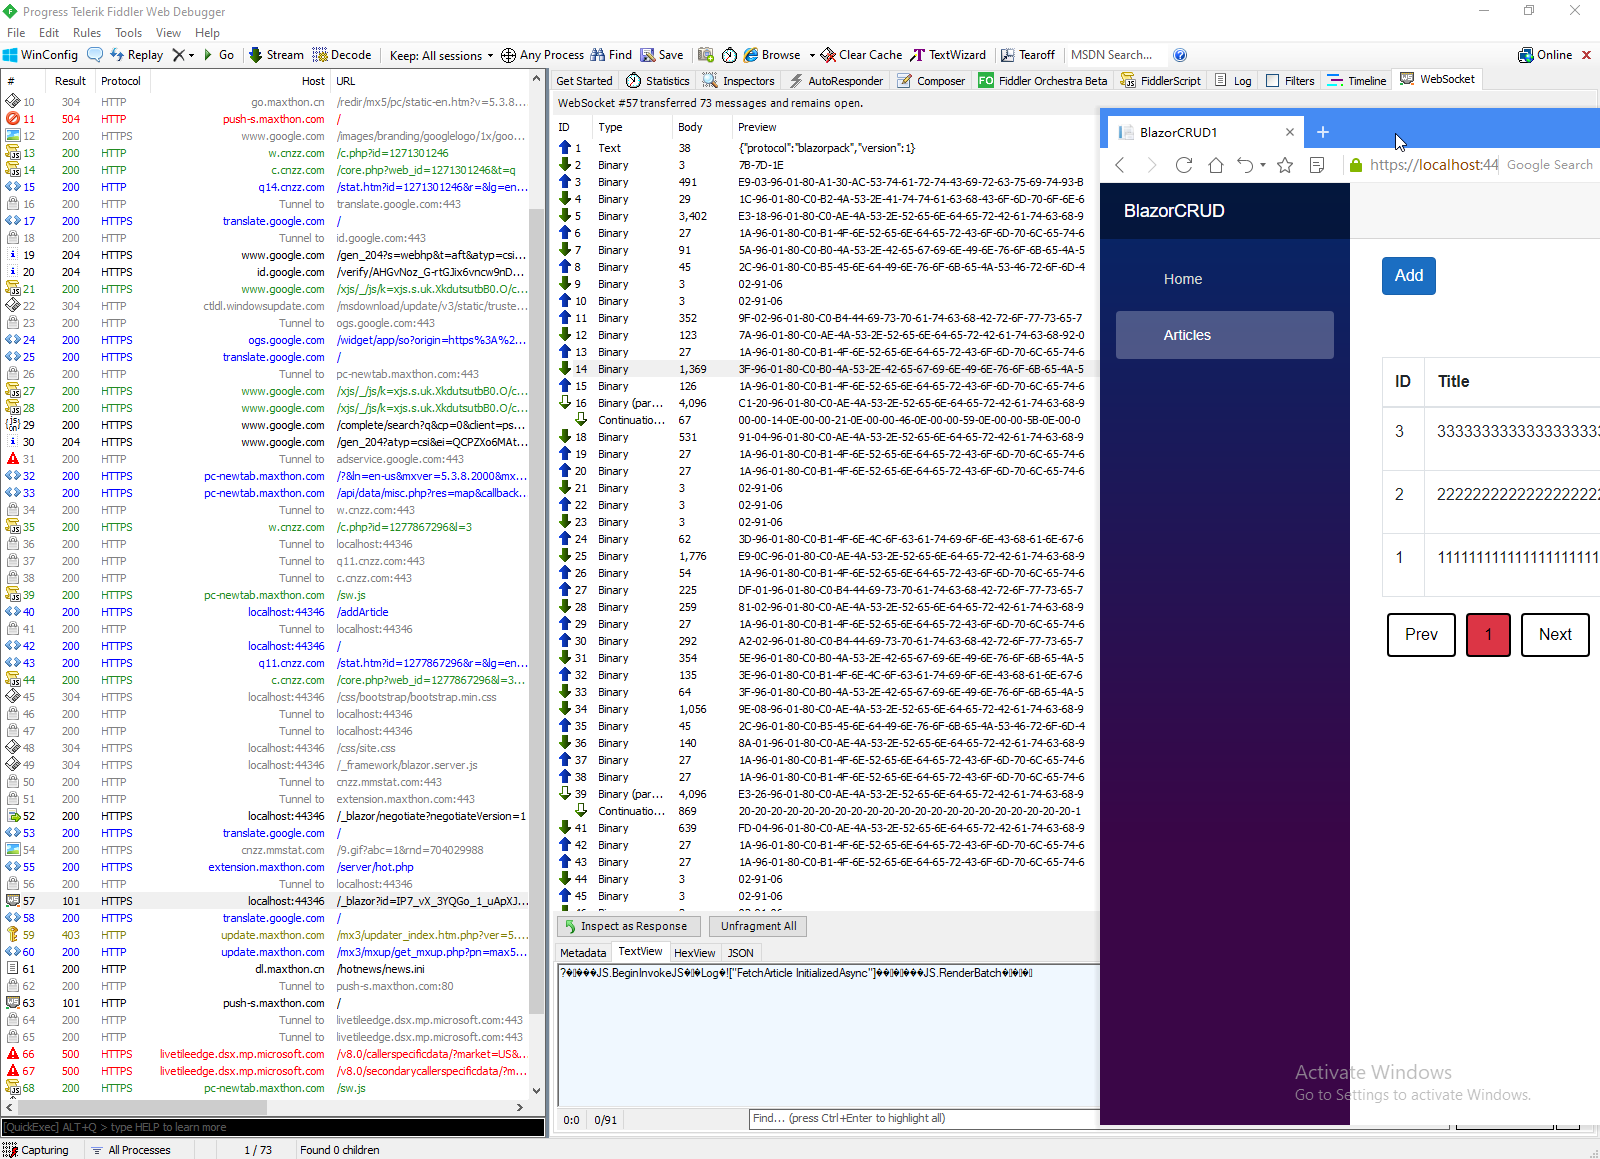The image size is (1600, 1159).
Task: Open the View menu
Action: 169,33
